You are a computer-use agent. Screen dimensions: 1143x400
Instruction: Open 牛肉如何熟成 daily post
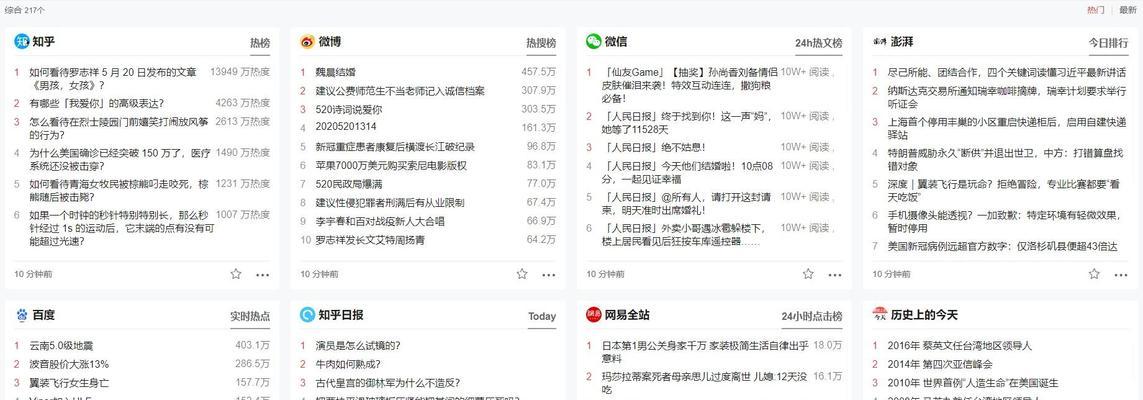348,364
